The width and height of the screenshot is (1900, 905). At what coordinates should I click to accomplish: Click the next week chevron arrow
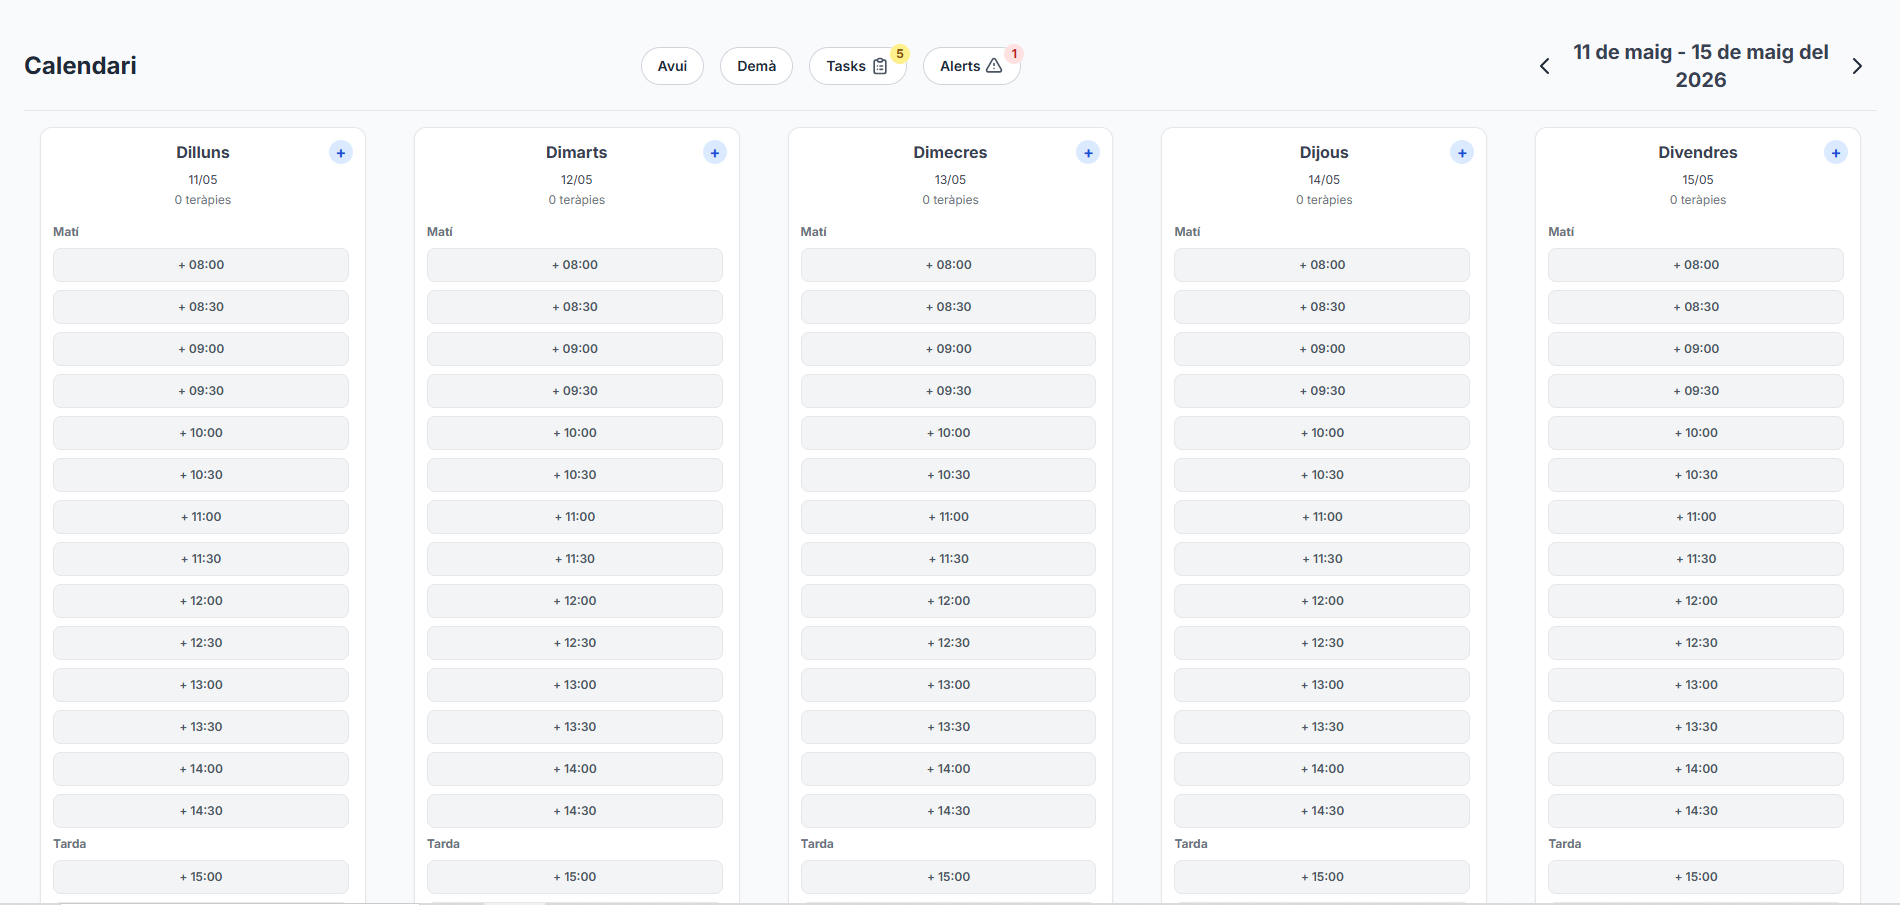click(x=1857, y=65)
